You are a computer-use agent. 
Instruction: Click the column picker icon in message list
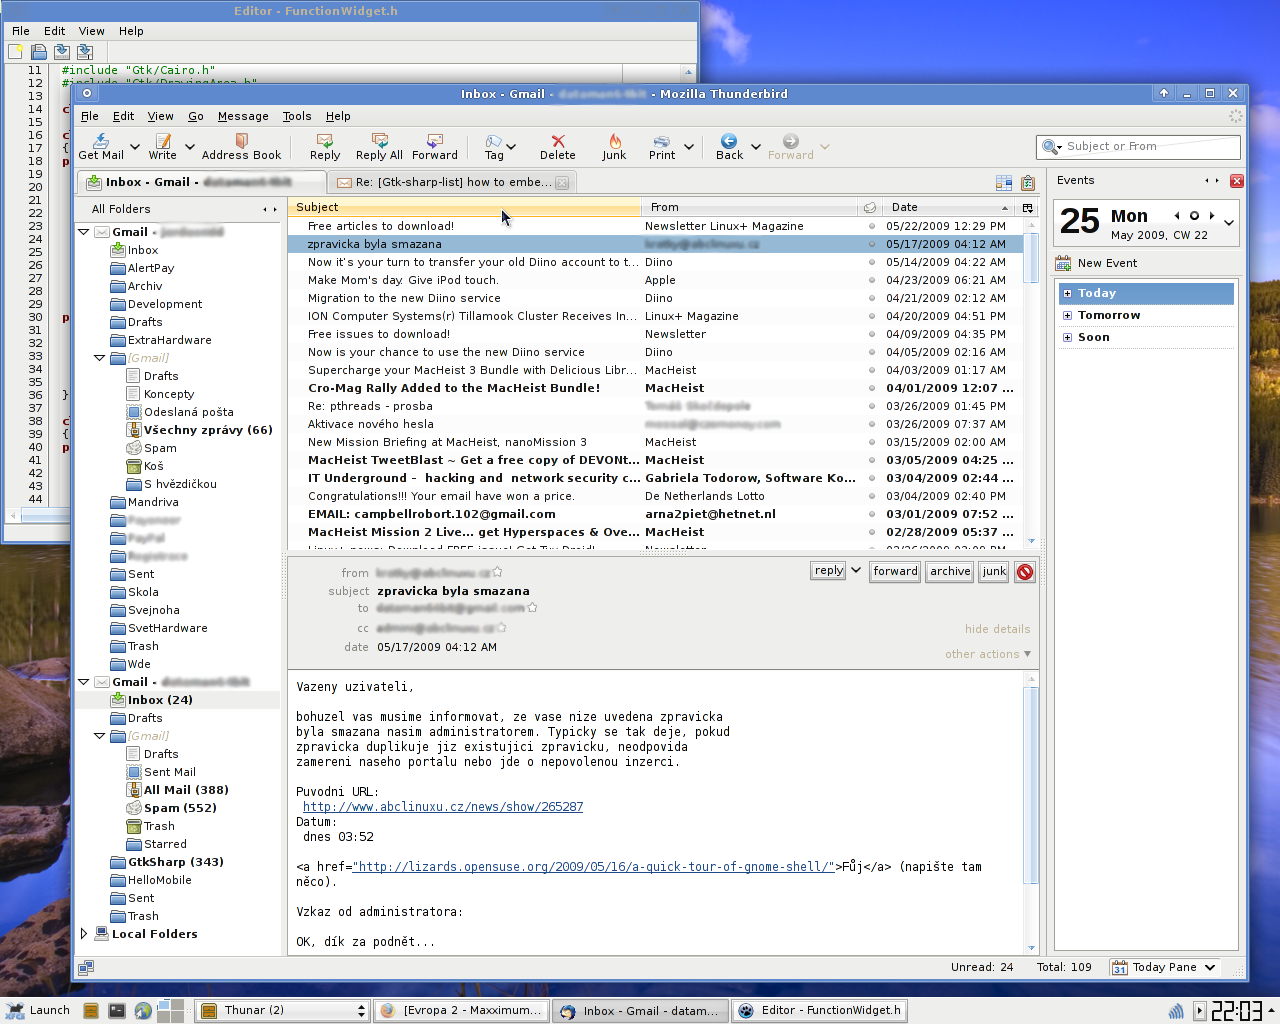point(1027,208)
